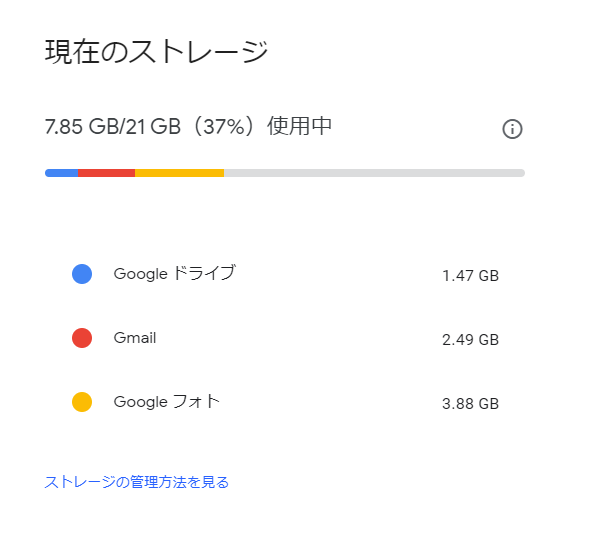592x533 pixels.
Task: Select the 7.85 GB/21 GB usage text
Action: (x=113, y=126)
